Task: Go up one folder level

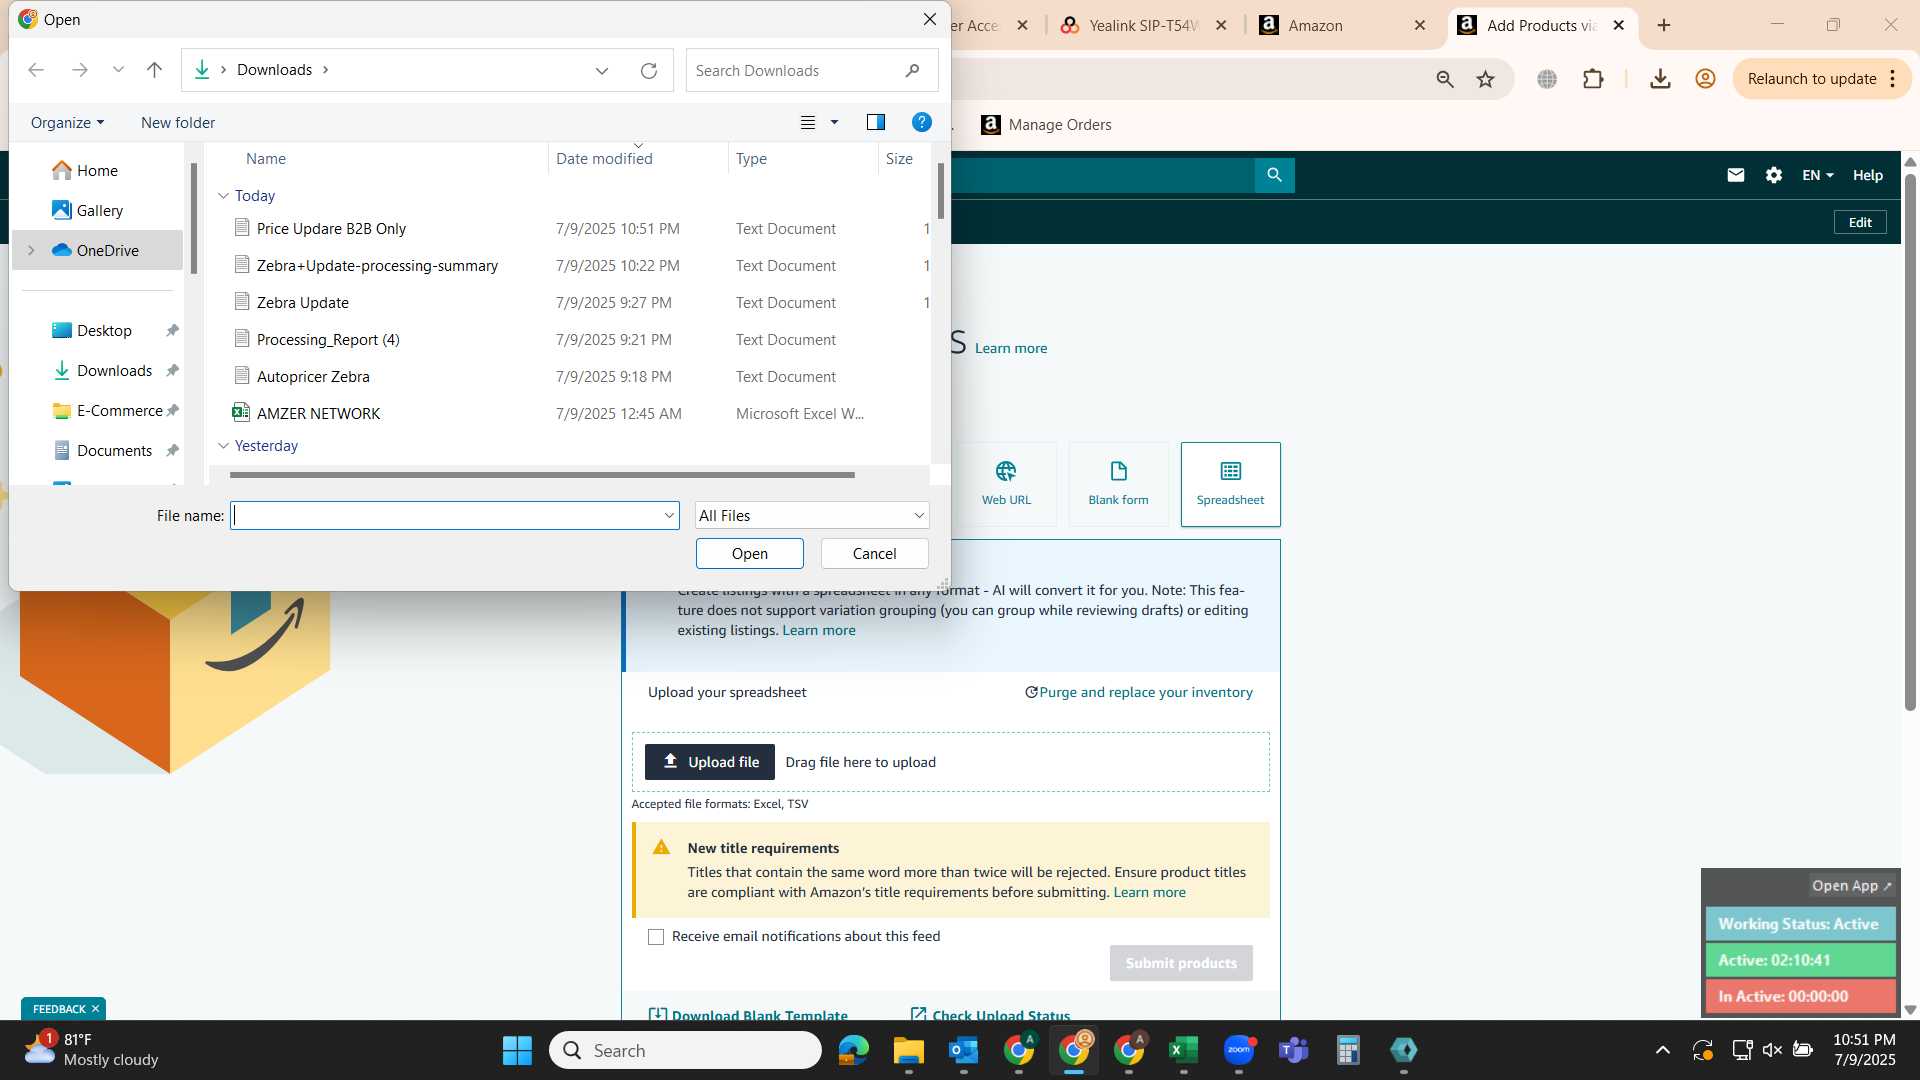Action: coord(154,70)
